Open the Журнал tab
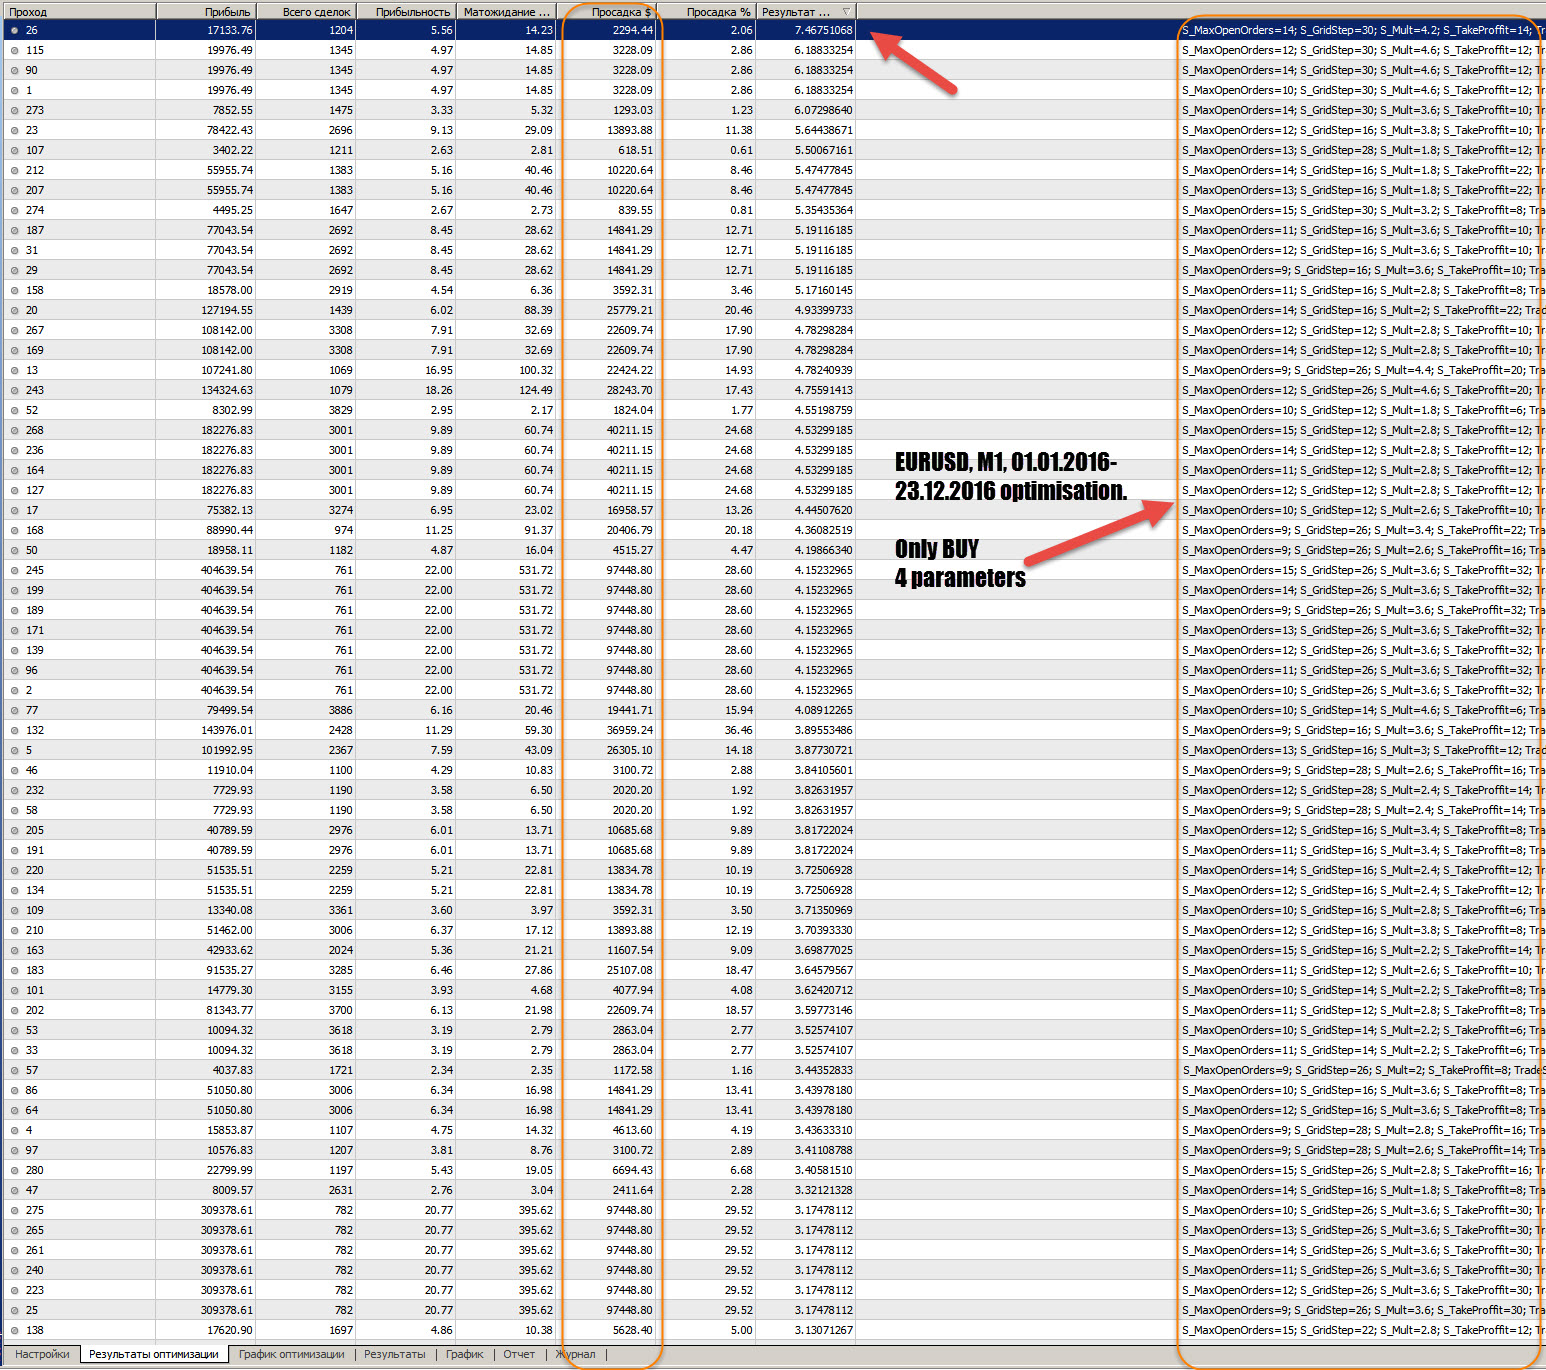The image size is (1546, 1370). [x=576, y=1354]
